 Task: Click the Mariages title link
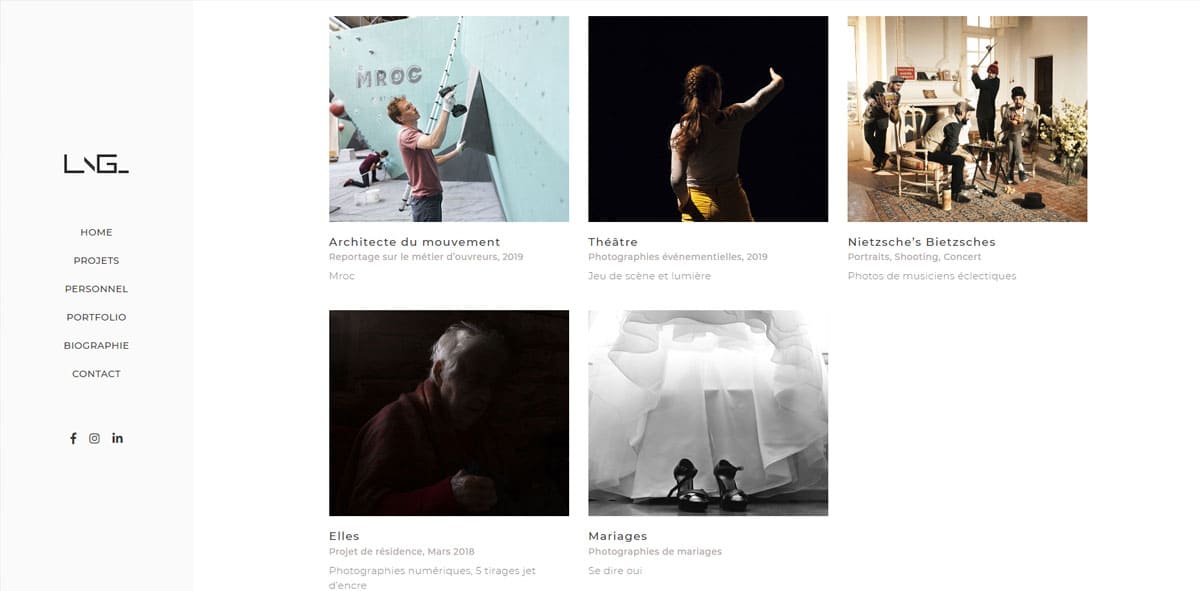[x=618, y=536]
